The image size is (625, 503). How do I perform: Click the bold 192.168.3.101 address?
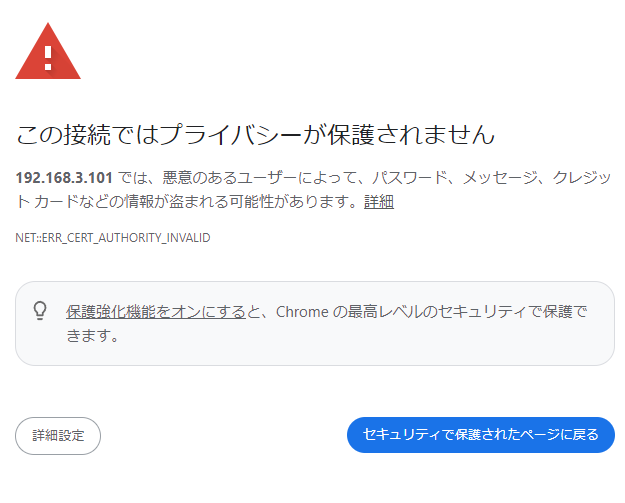point(65,178)
